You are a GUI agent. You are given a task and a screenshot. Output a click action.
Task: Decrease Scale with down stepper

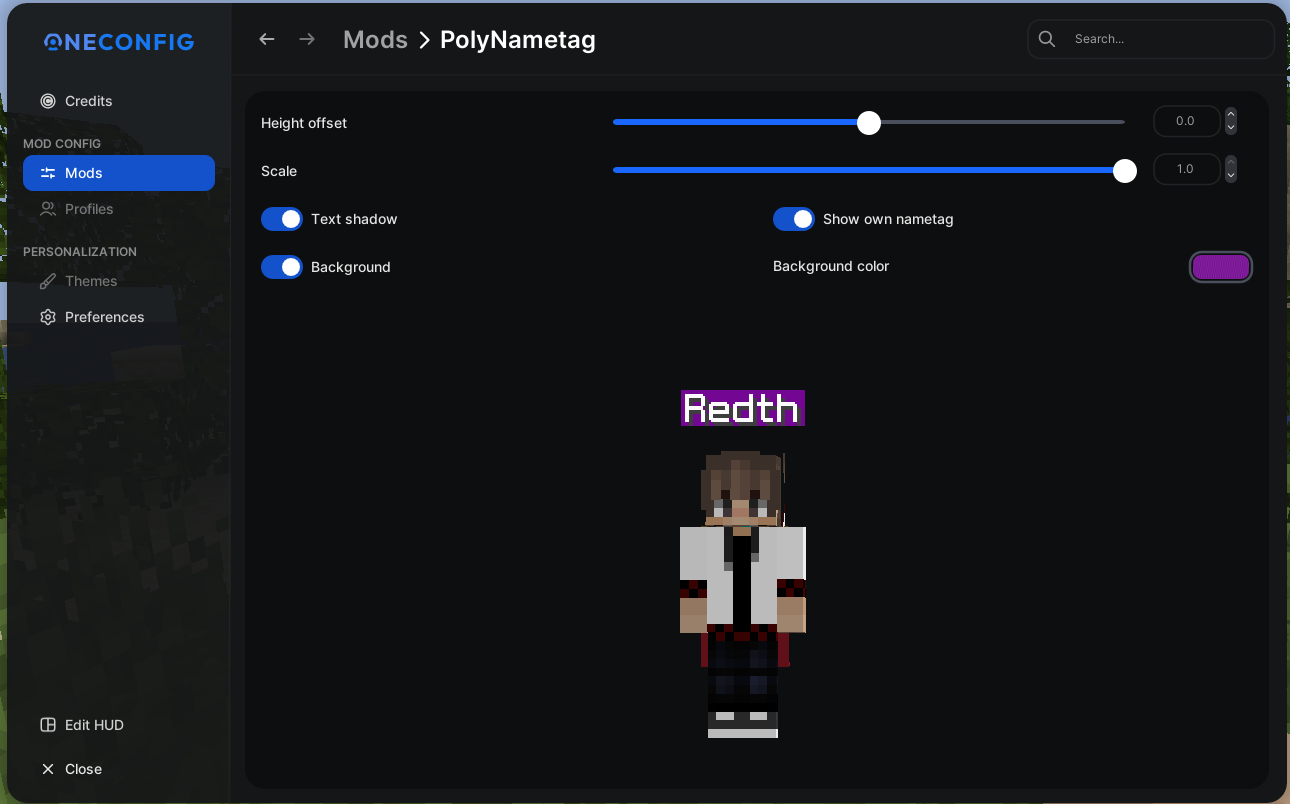point(1231,176)
